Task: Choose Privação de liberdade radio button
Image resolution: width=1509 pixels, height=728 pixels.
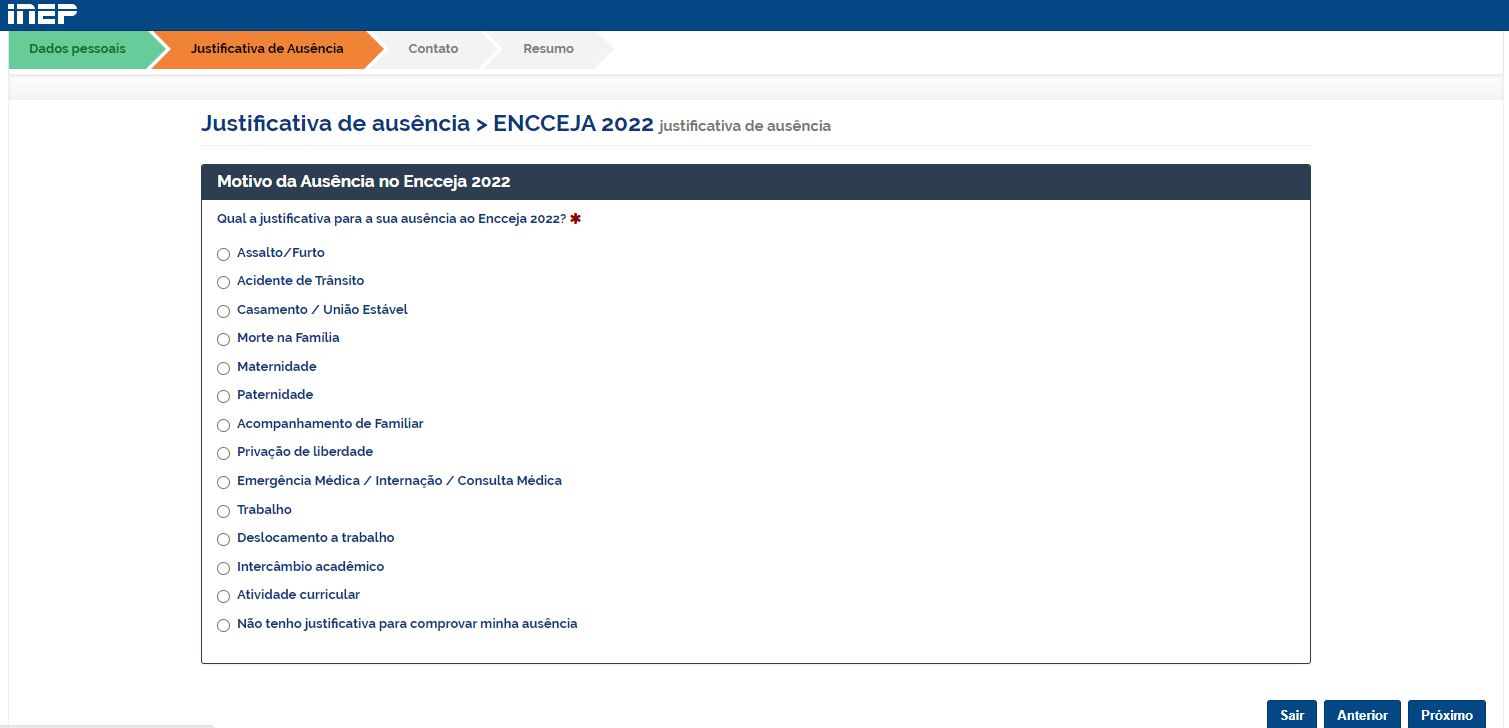Action: click(x=224, y=453)
